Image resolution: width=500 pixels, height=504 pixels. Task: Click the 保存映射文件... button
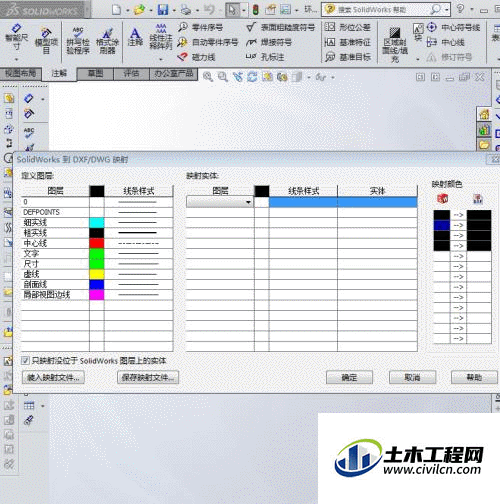(148, 378)
